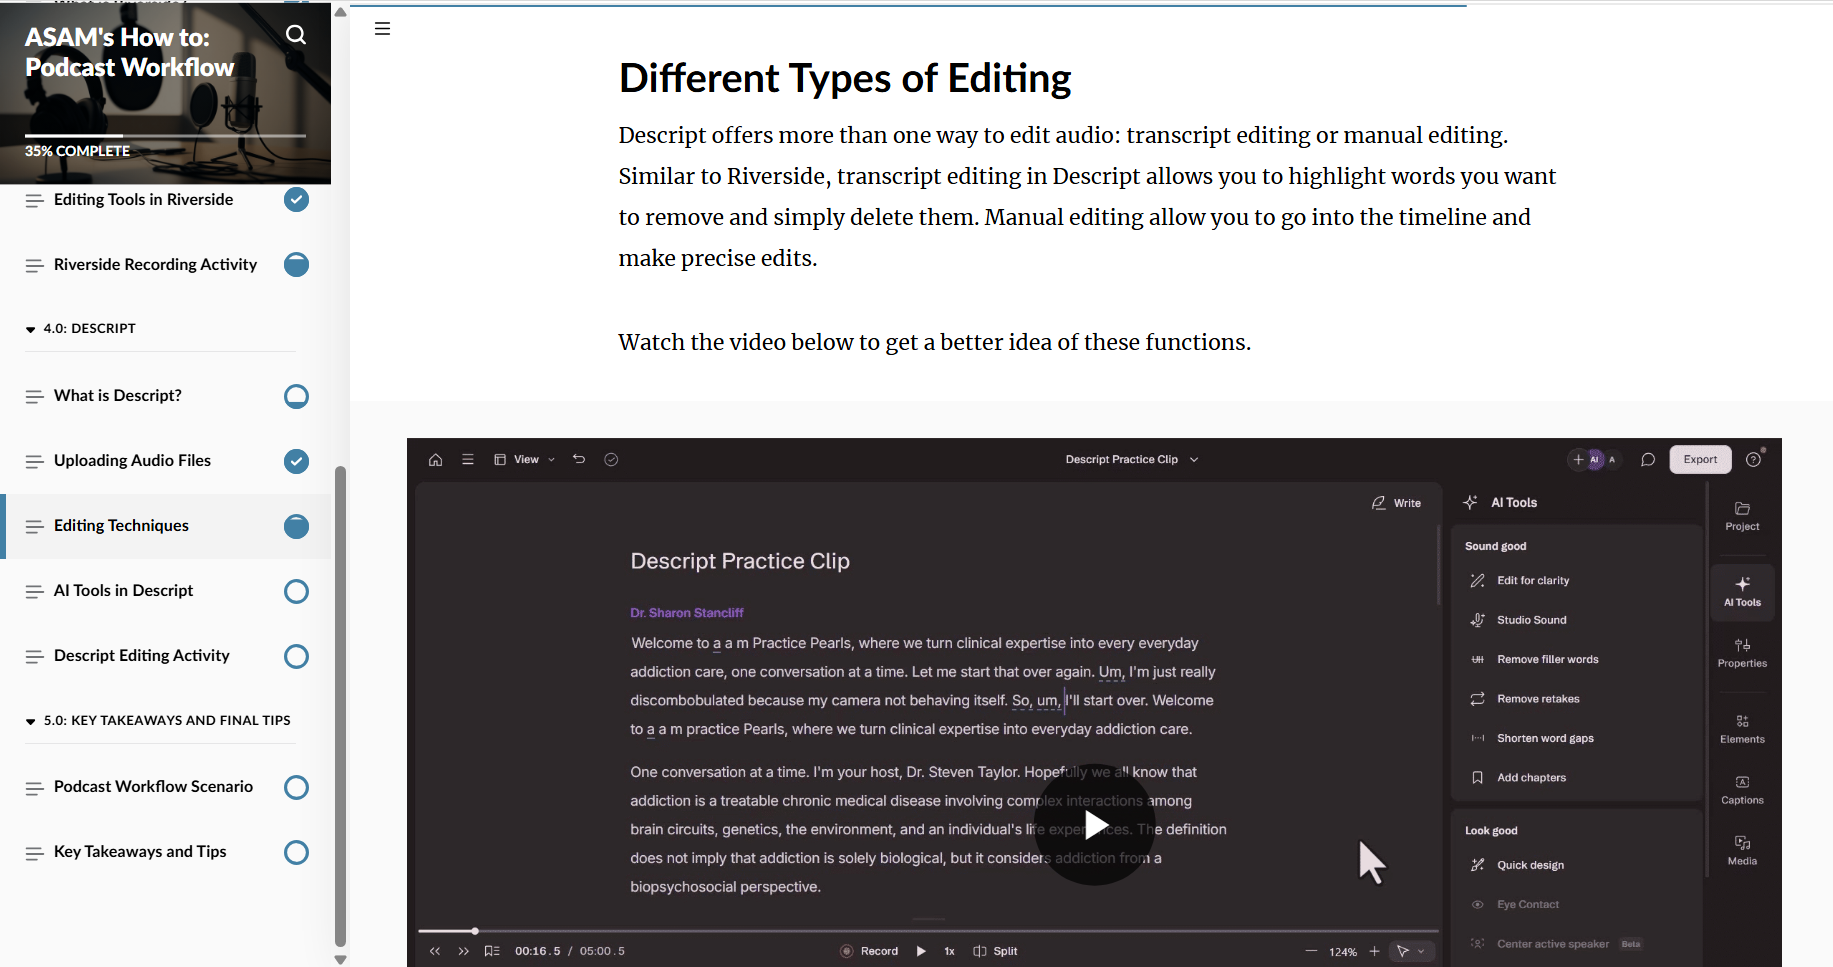Toggle completion circle for Editing Techniques
The width and height of the screenshot is (1833, 967).
[x=296, y=526]
